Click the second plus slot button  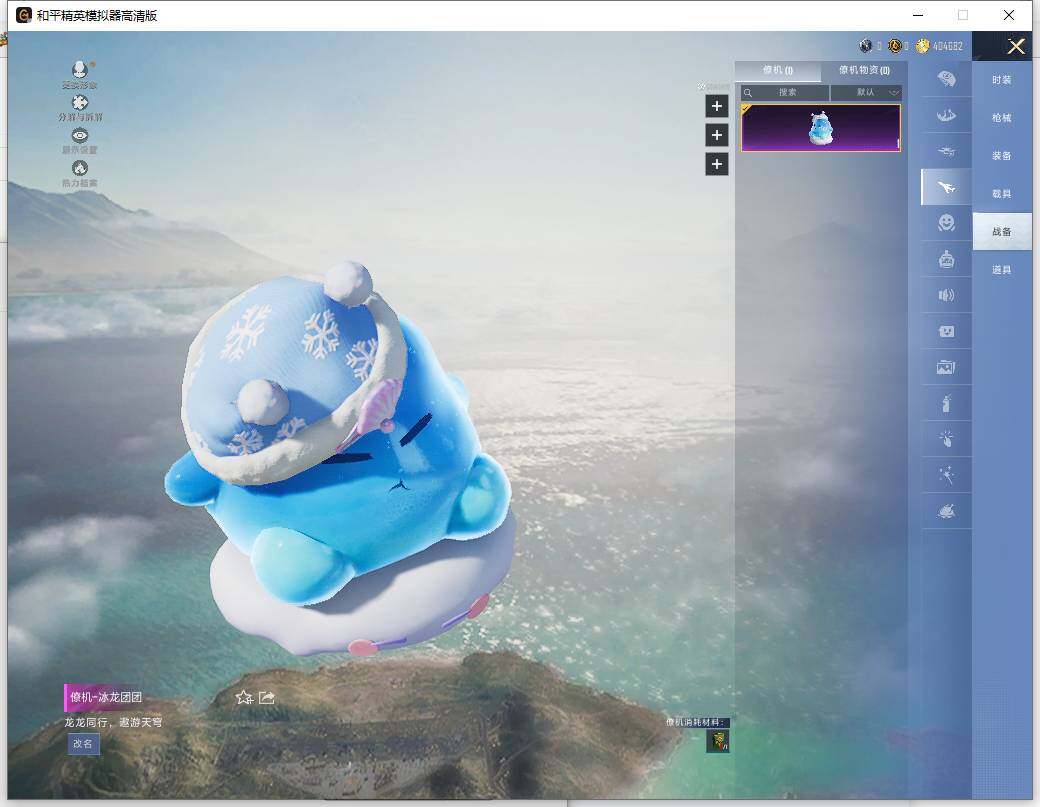click(716, 135)
